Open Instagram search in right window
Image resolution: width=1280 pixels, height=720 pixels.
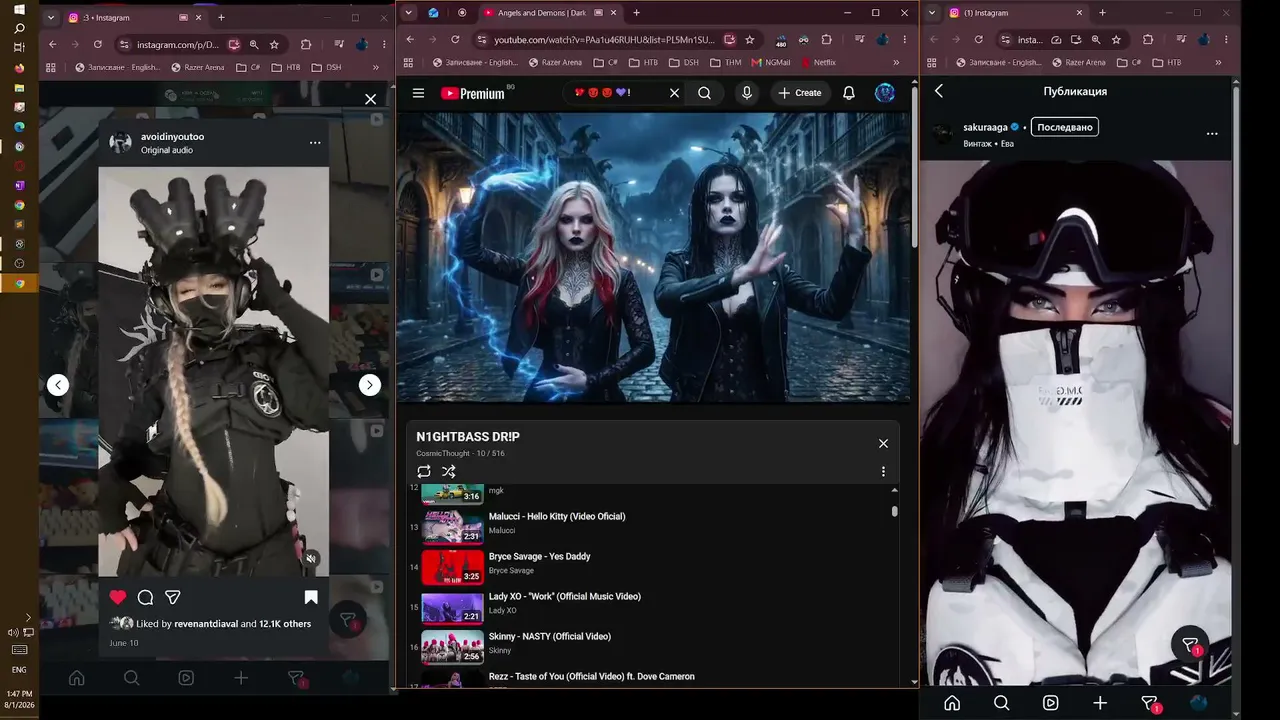(1001, 703)
